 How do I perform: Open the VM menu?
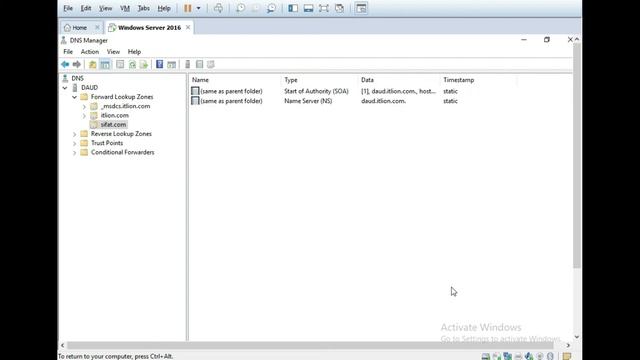(125, 8)
